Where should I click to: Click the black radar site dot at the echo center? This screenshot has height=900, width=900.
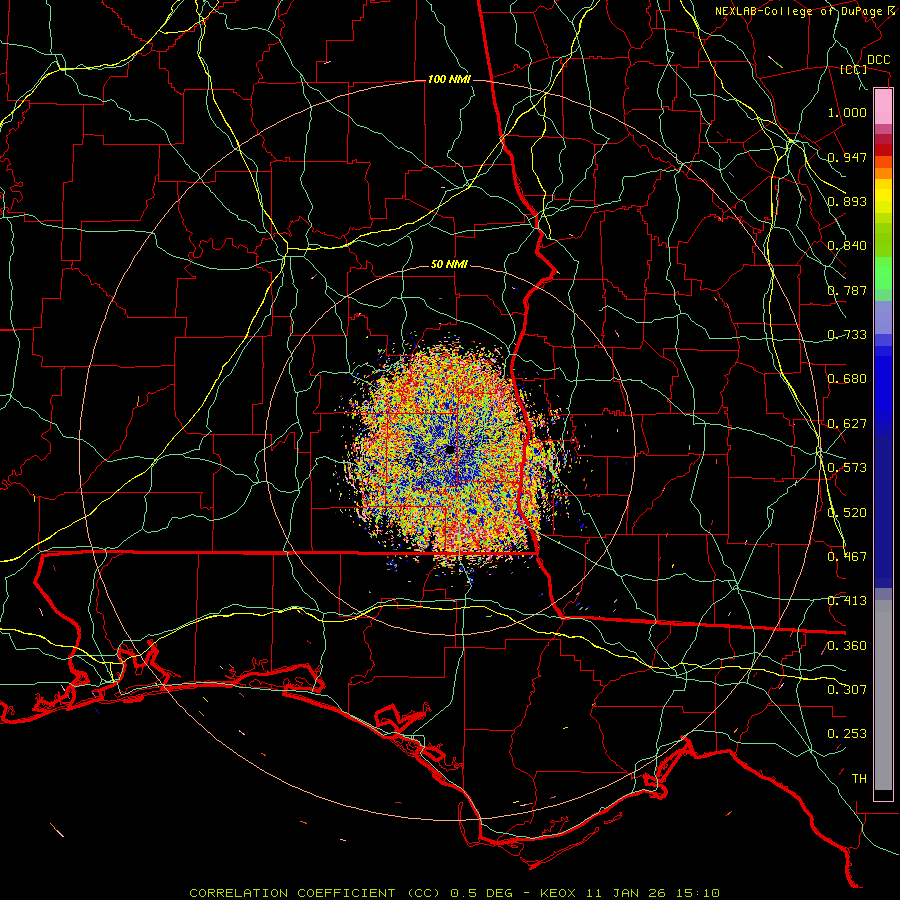(449, 450)
